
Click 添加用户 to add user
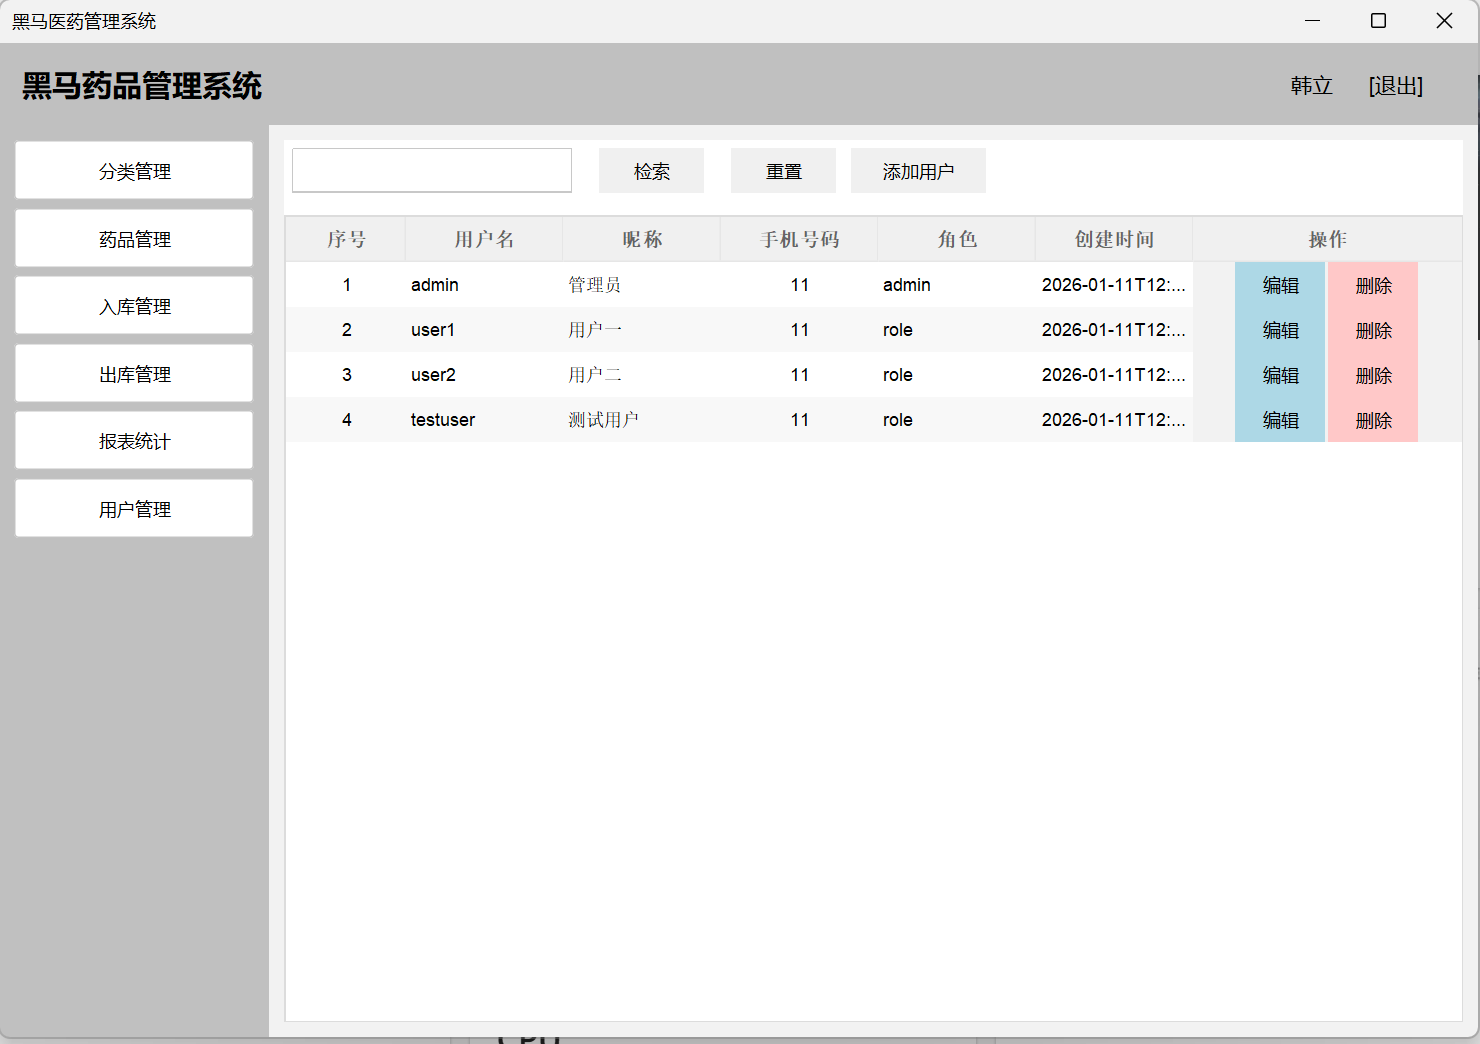click(x=917, y=171)
